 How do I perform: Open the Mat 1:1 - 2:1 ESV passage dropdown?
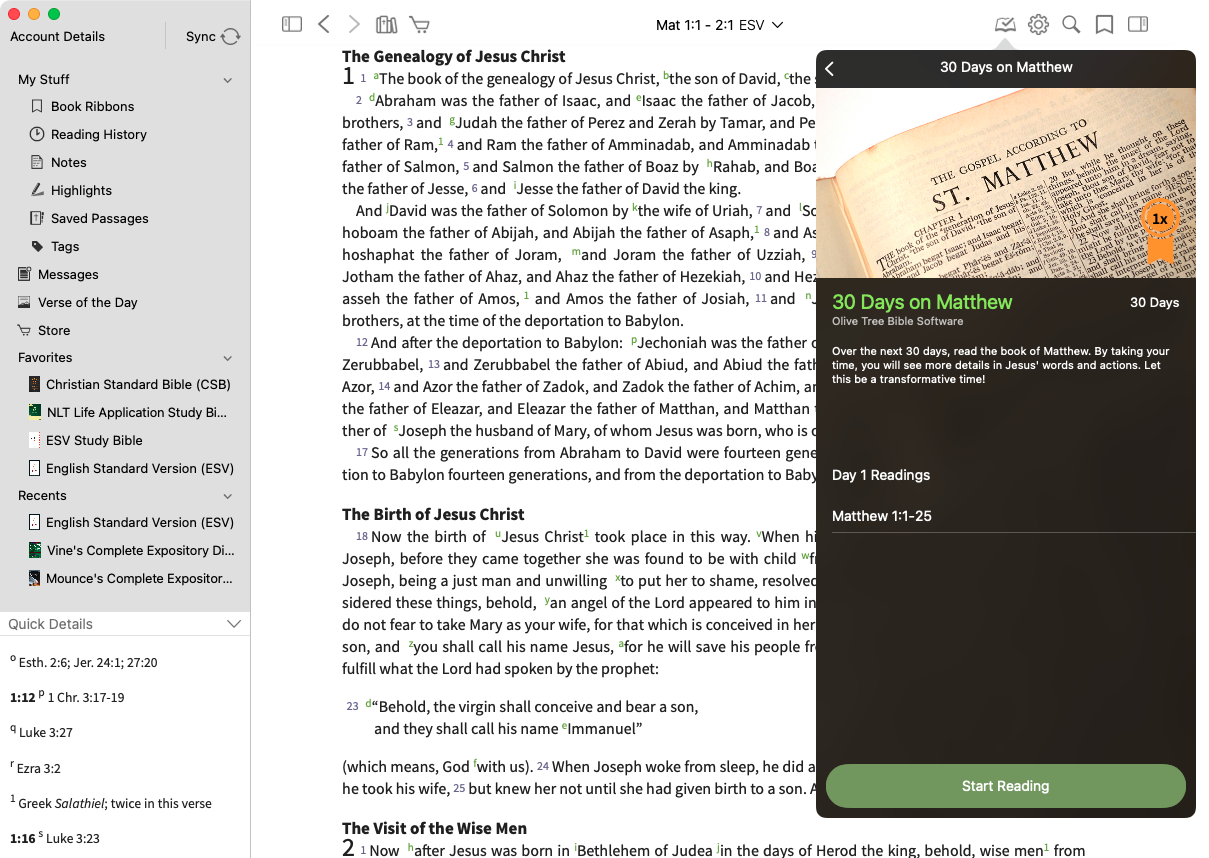[719, 24]
